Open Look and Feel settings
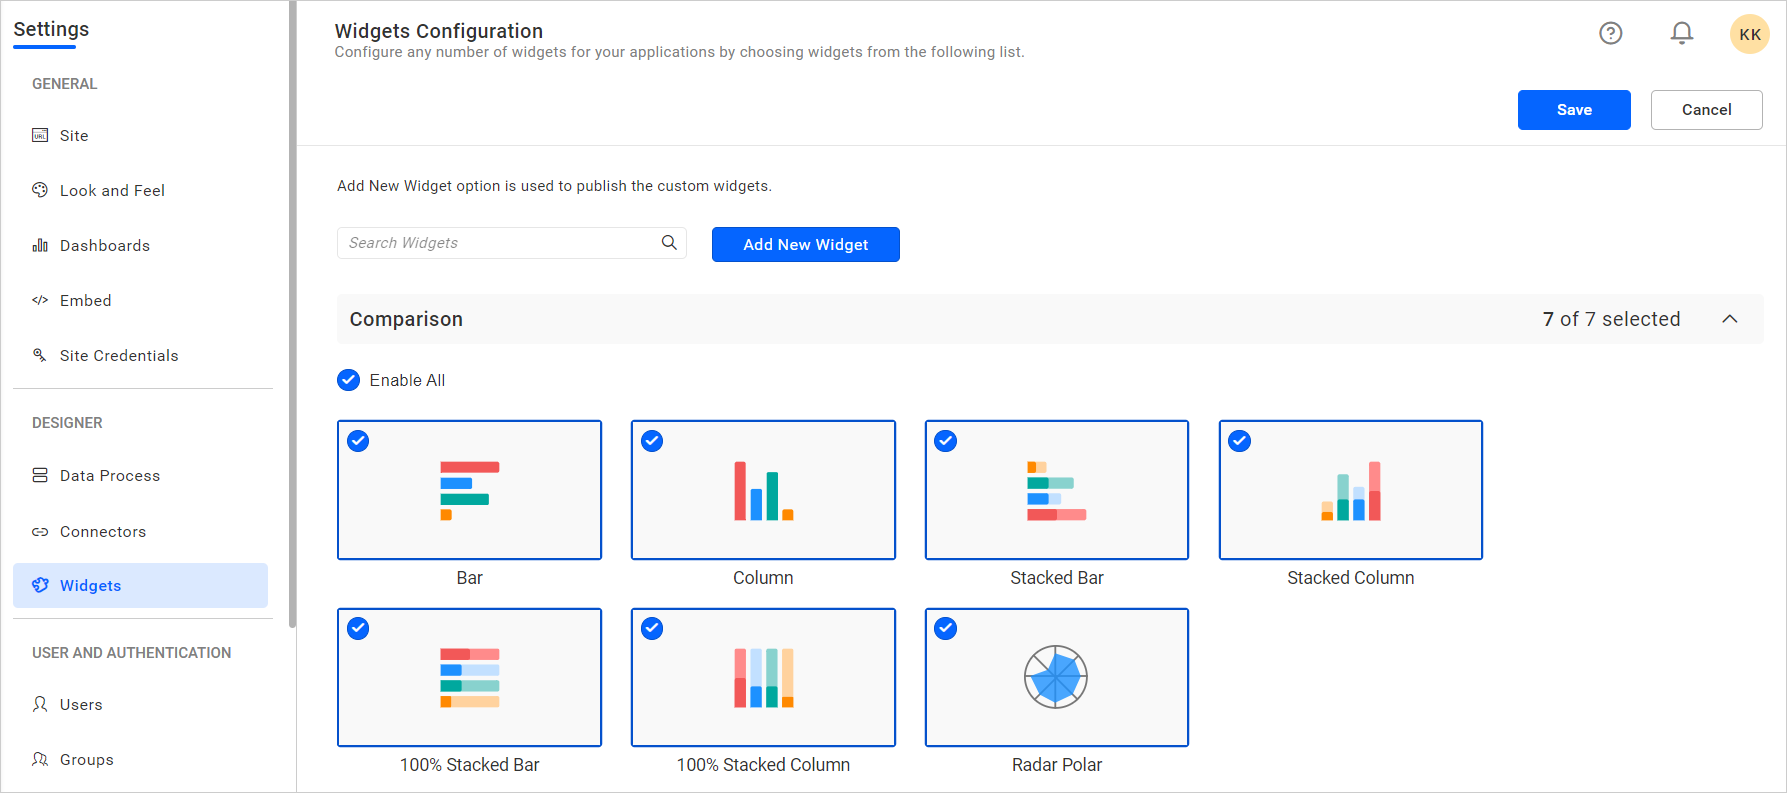This screenshot has height=793, width=1787. tap(112, 190)
